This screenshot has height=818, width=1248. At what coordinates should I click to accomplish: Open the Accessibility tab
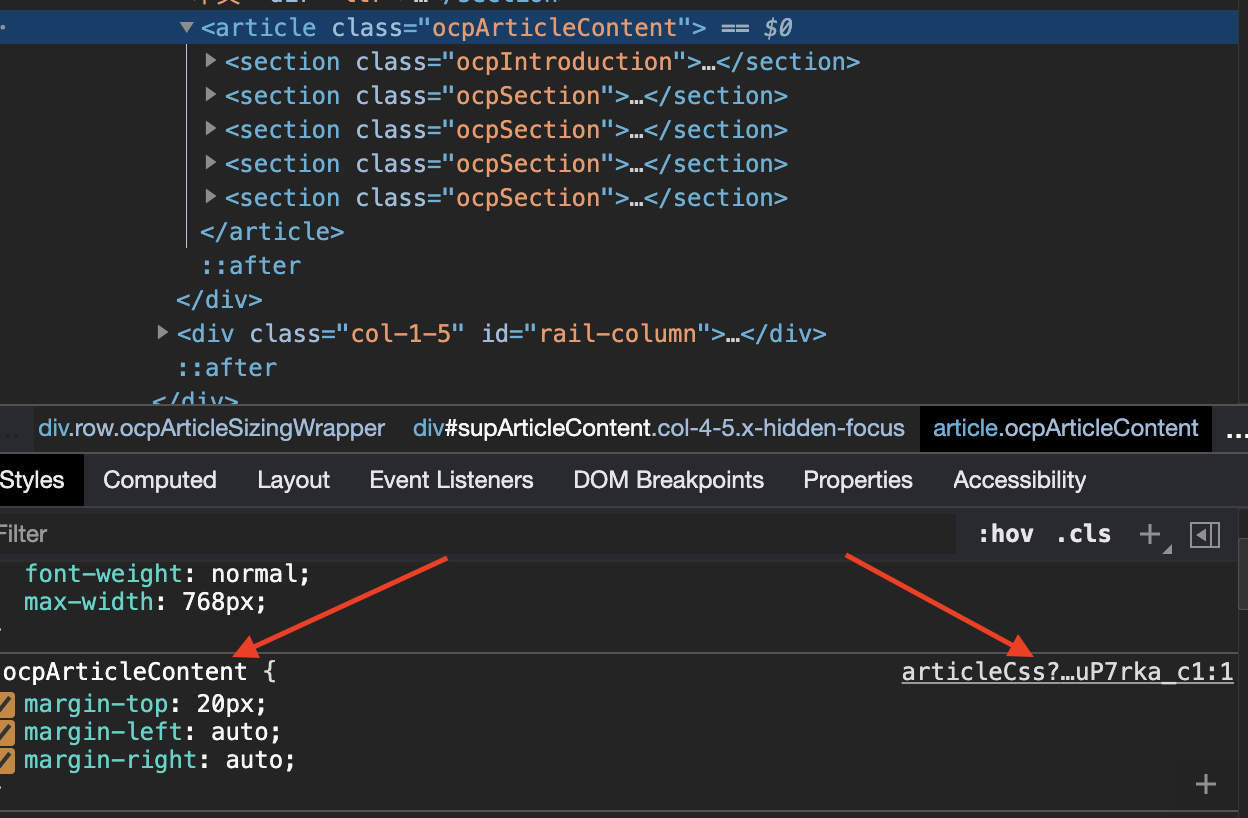click(x=1019, y=480)
